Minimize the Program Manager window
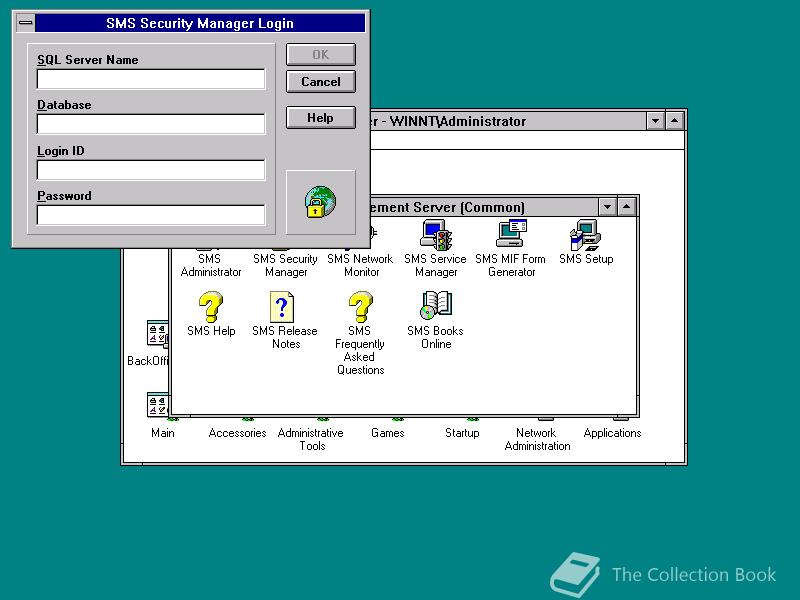The height and width of the screenshot is (600, 800). 655,121
